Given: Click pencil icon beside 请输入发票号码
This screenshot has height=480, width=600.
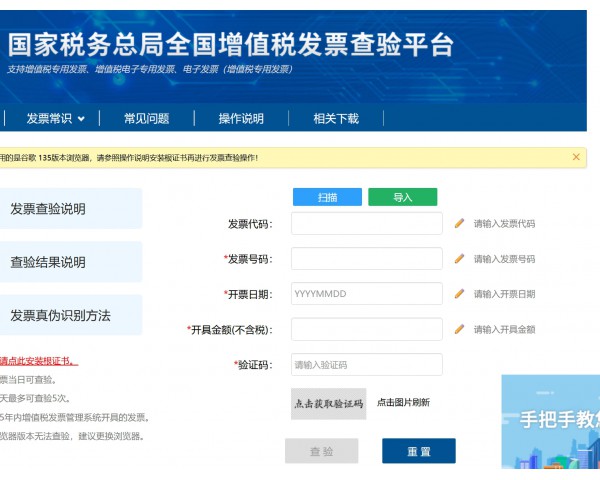Looking at the screenshot, I should (459, 258).
